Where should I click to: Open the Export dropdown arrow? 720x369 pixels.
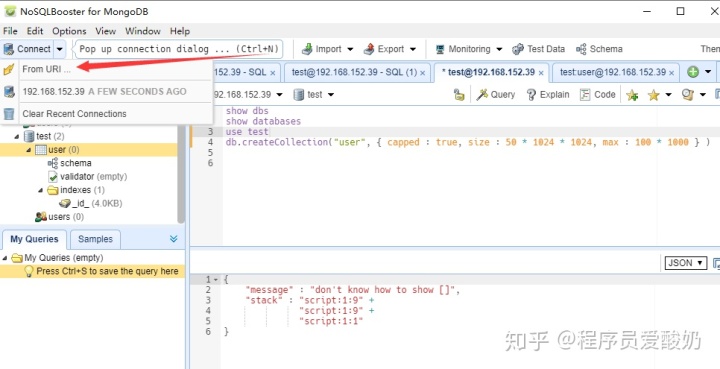click(x=413, y=49)
